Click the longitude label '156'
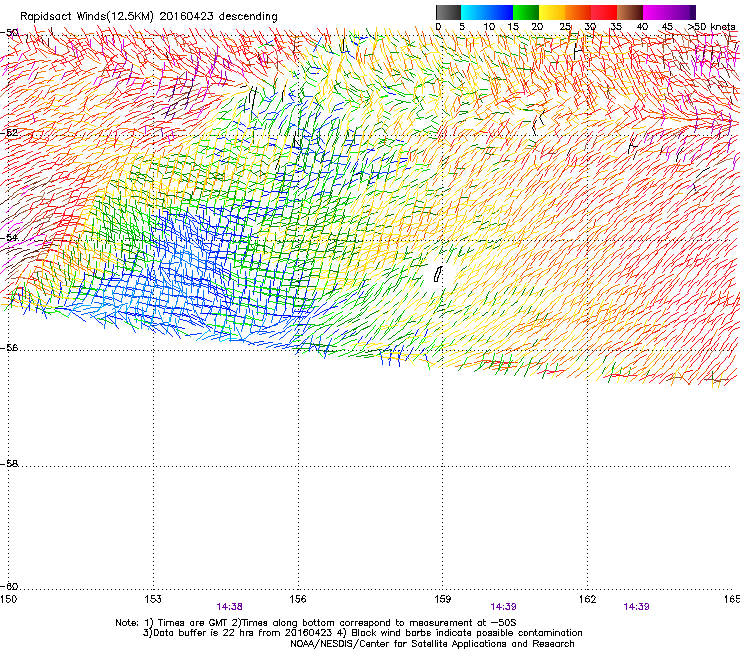Image resolution: width=740 pixels, height=650 pixels. pos(298,599)
